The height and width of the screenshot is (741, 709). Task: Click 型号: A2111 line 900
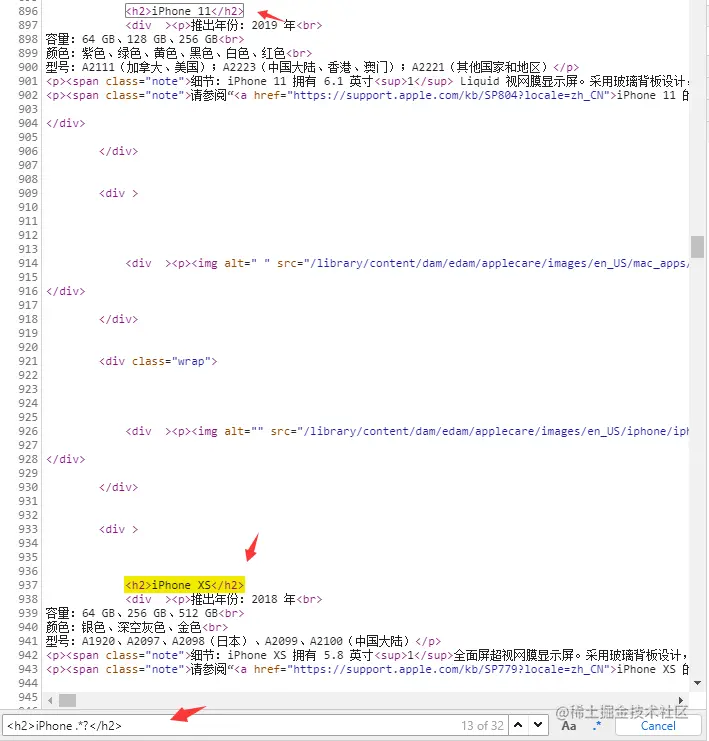(x=297, y=67)
